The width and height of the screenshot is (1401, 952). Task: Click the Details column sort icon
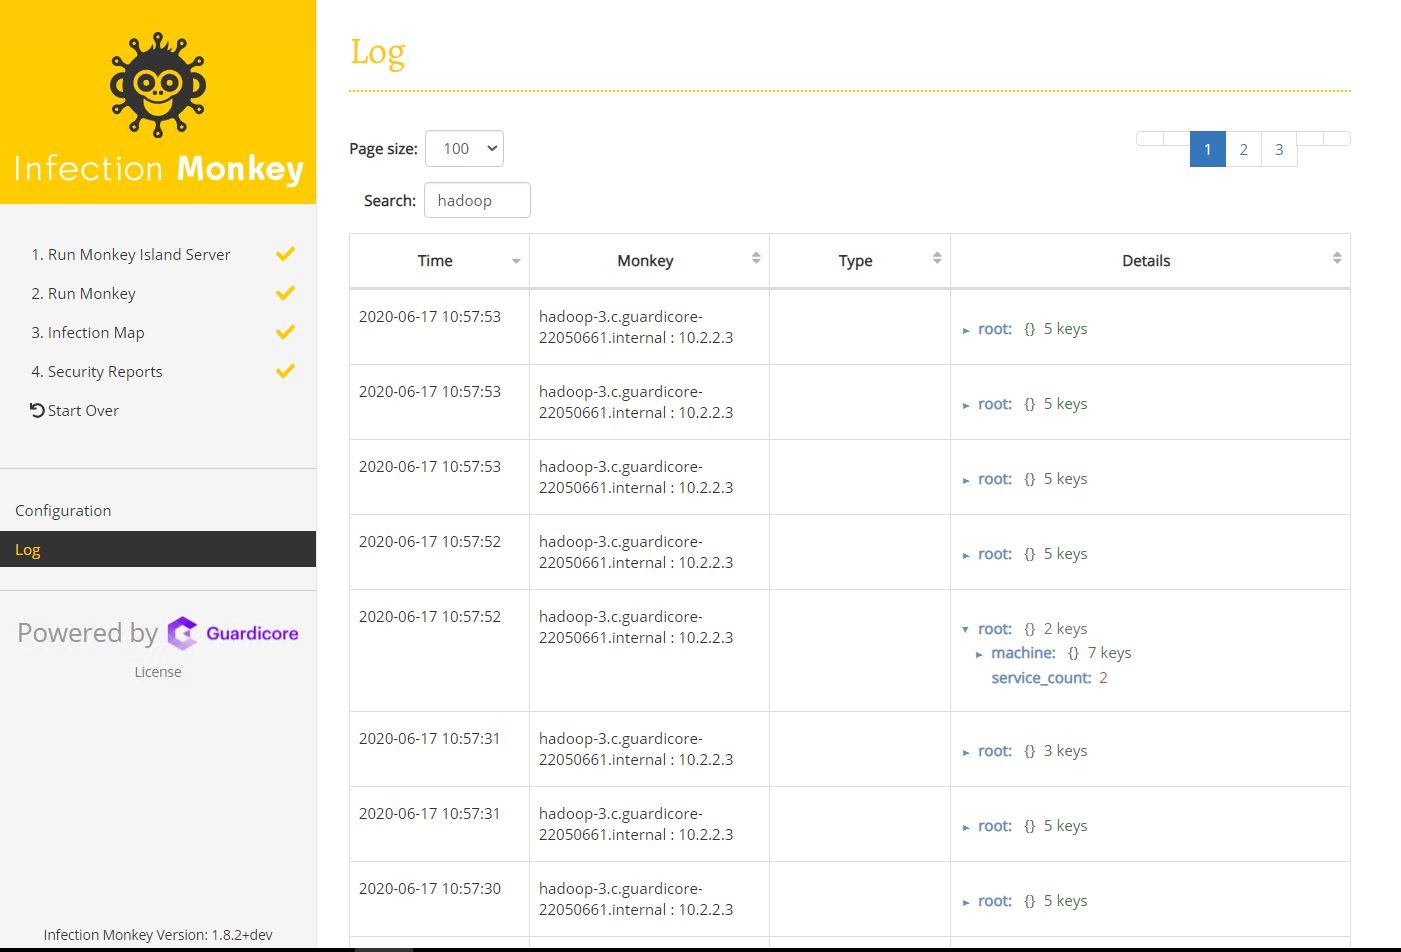tap(1337, 260)
